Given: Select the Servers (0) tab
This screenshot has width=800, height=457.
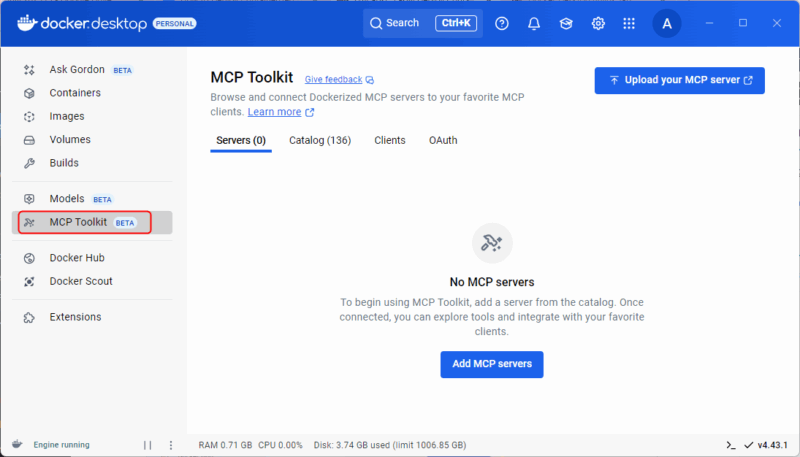Looking at the screenshot, I should click(x=241, y=141).
